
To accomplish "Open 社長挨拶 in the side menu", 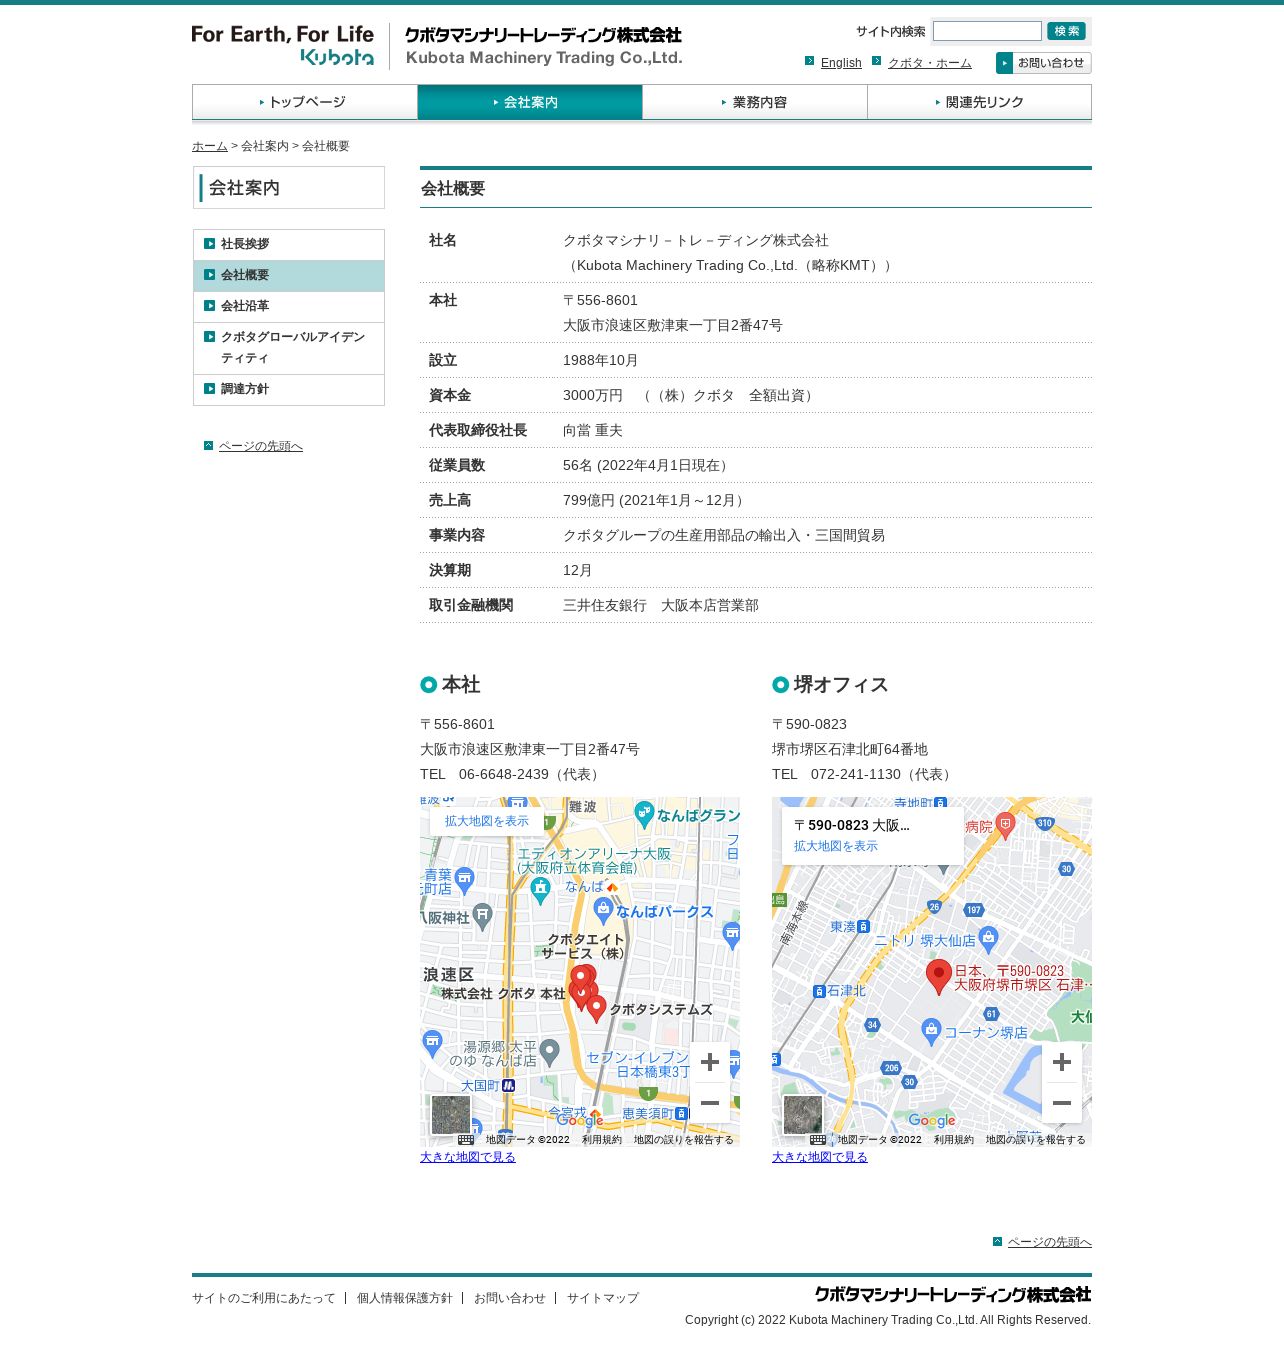I will pyautogui.click(x=289, y=244).
